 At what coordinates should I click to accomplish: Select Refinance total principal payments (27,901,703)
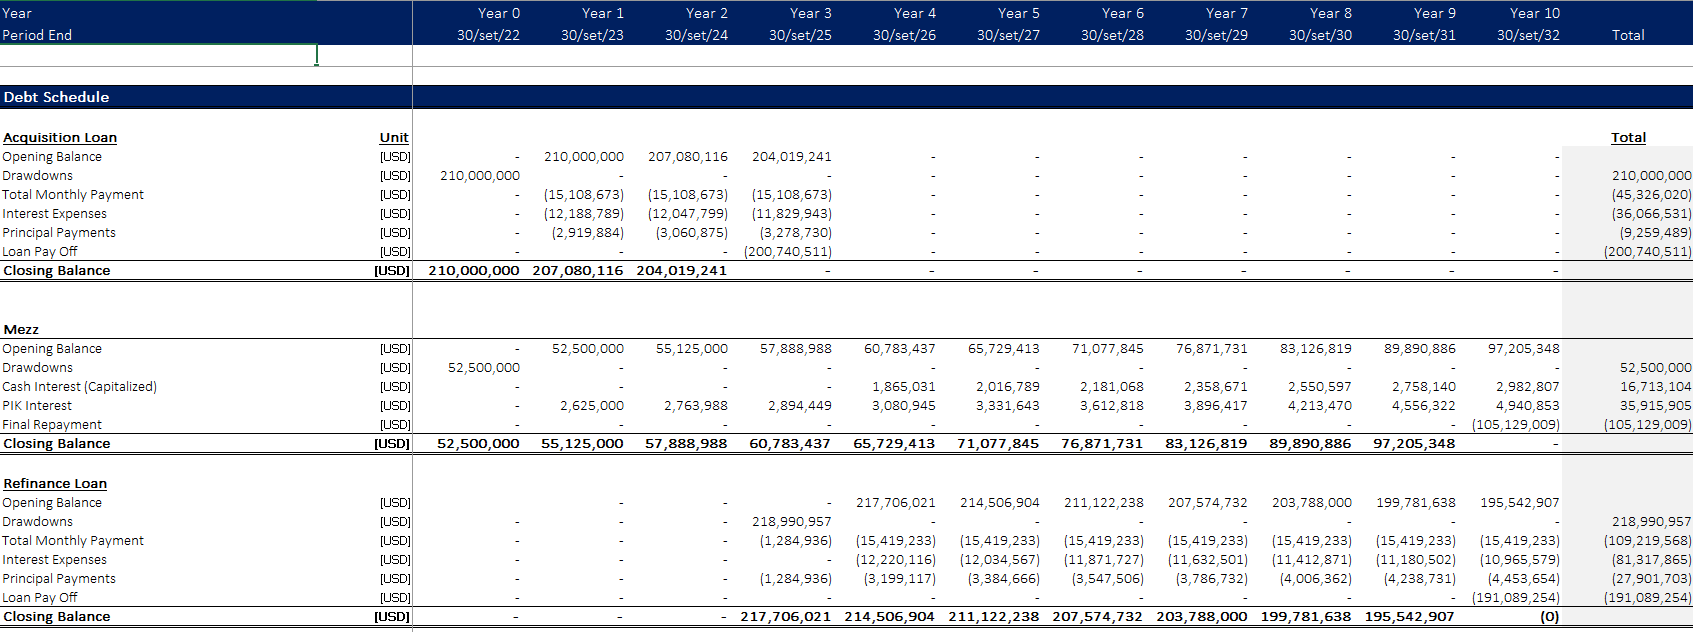pos(1651,579)
